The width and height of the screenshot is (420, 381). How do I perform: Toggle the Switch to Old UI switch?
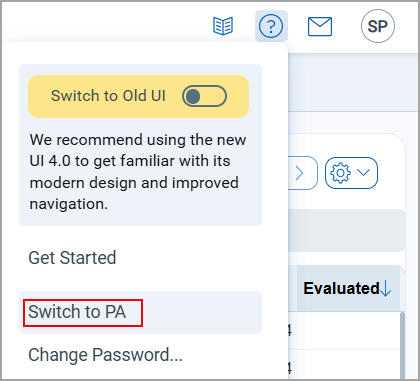click(x=204, y=96)
